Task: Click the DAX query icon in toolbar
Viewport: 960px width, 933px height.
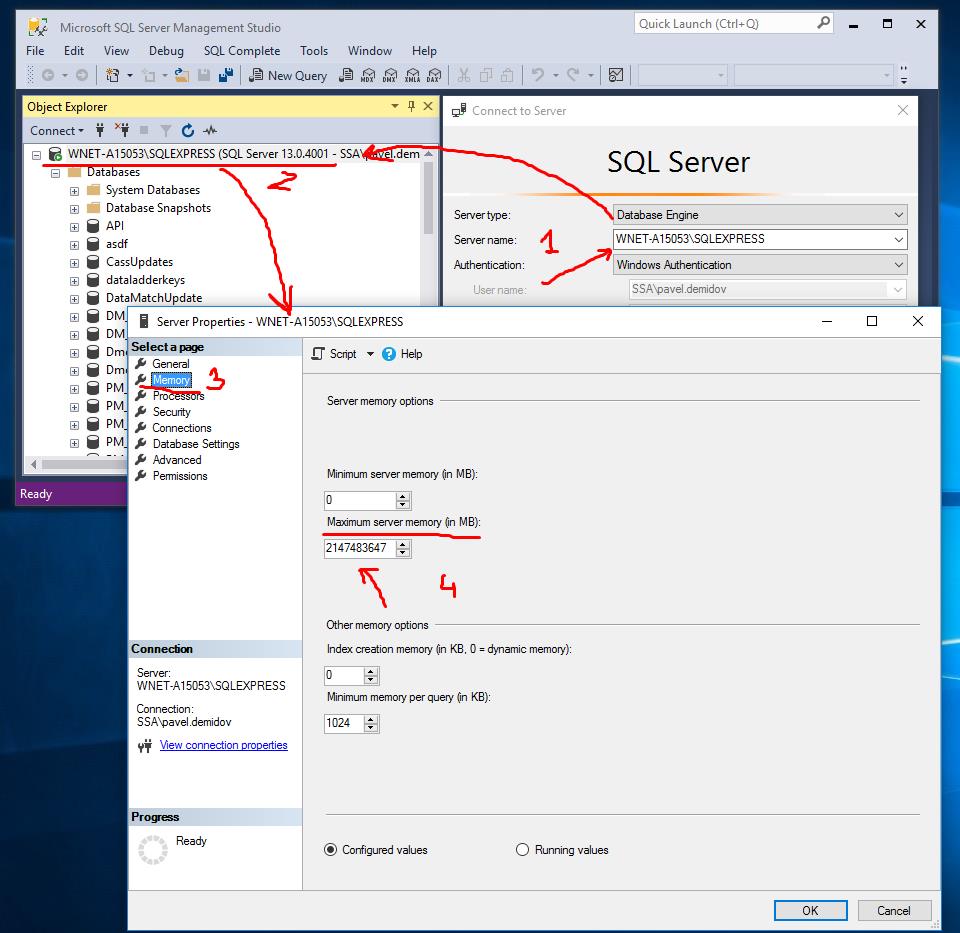Action: pos(434,75)
